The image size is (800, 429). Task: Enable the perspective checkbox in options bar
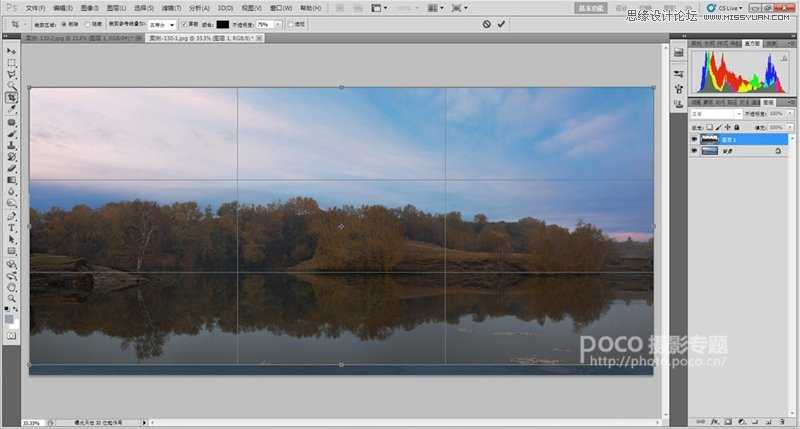[x=290, y=23]
